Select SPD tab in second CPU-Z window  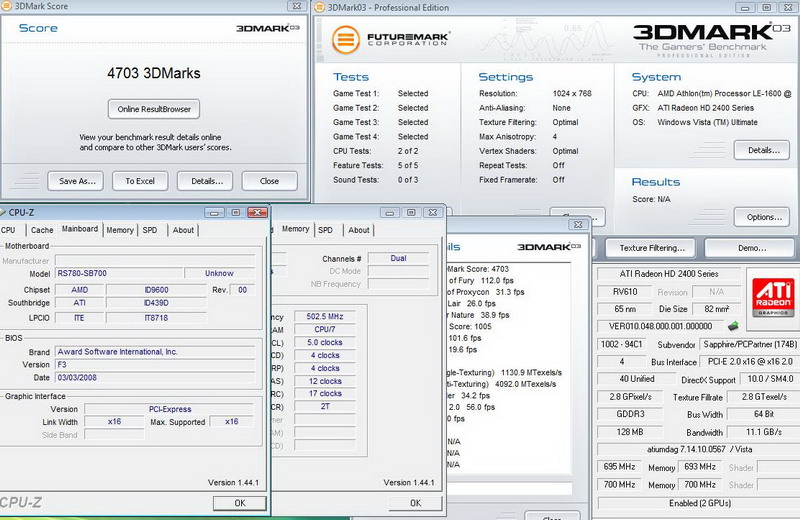pyautogui.click(x=326, y=230)
